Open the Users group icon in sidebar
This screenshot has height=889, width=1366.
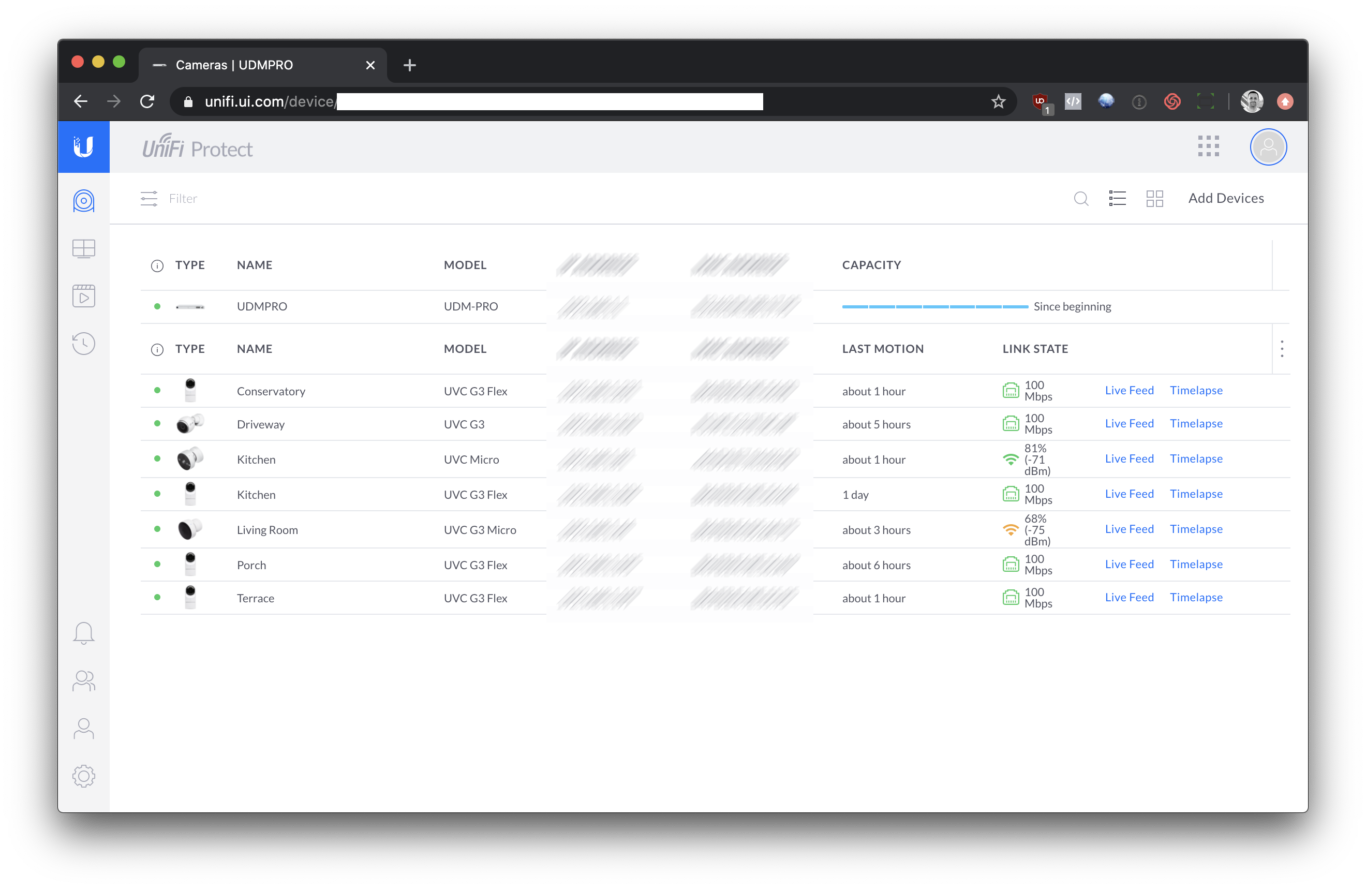pos(84,681)
